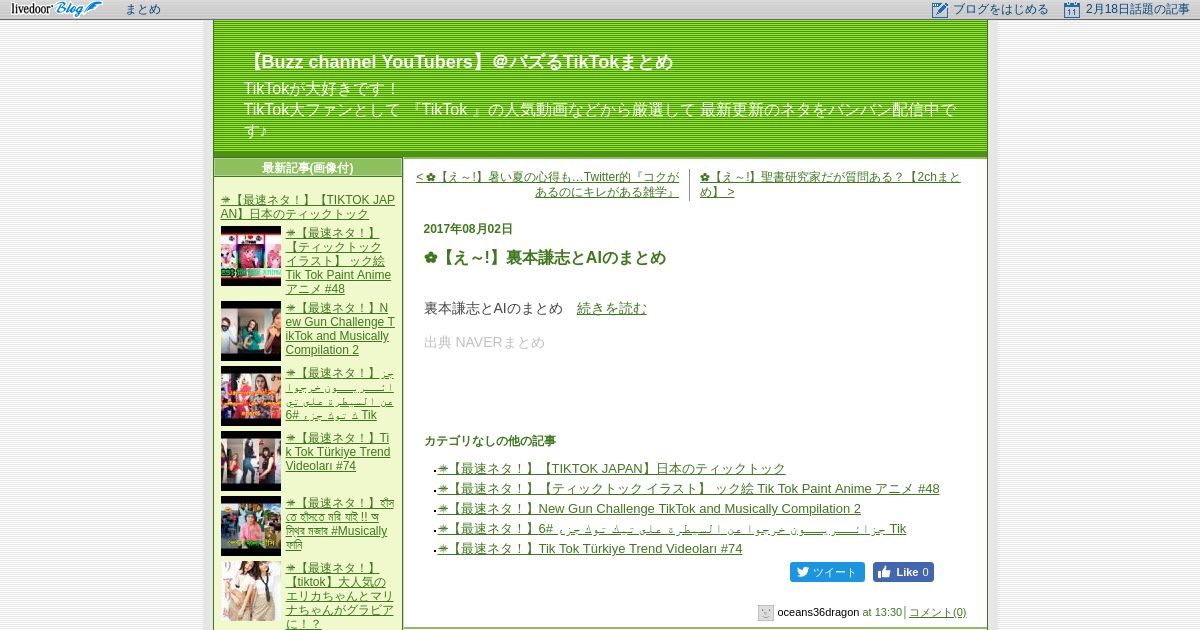Open sidebar thumbnail for Tik Tok Paint Anime #48
The height and width of the screenshot is (630, 1200).
[x=251, y=256]
